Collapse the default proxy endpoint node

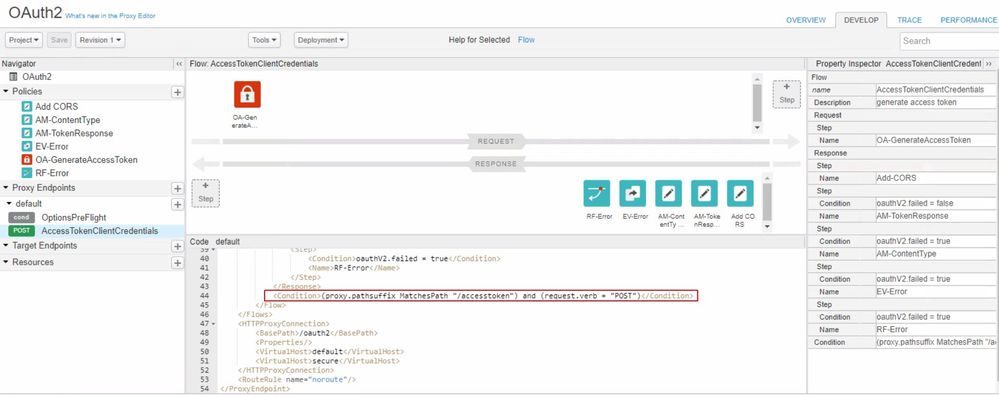[x=9, y=204]
